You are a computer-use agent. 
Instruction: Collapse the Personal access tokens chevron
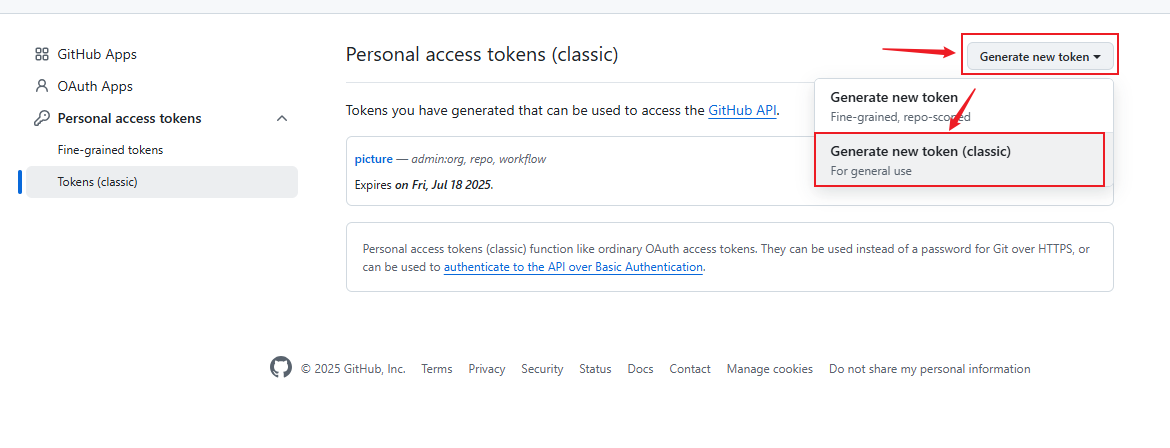click(x=282, y=118)
